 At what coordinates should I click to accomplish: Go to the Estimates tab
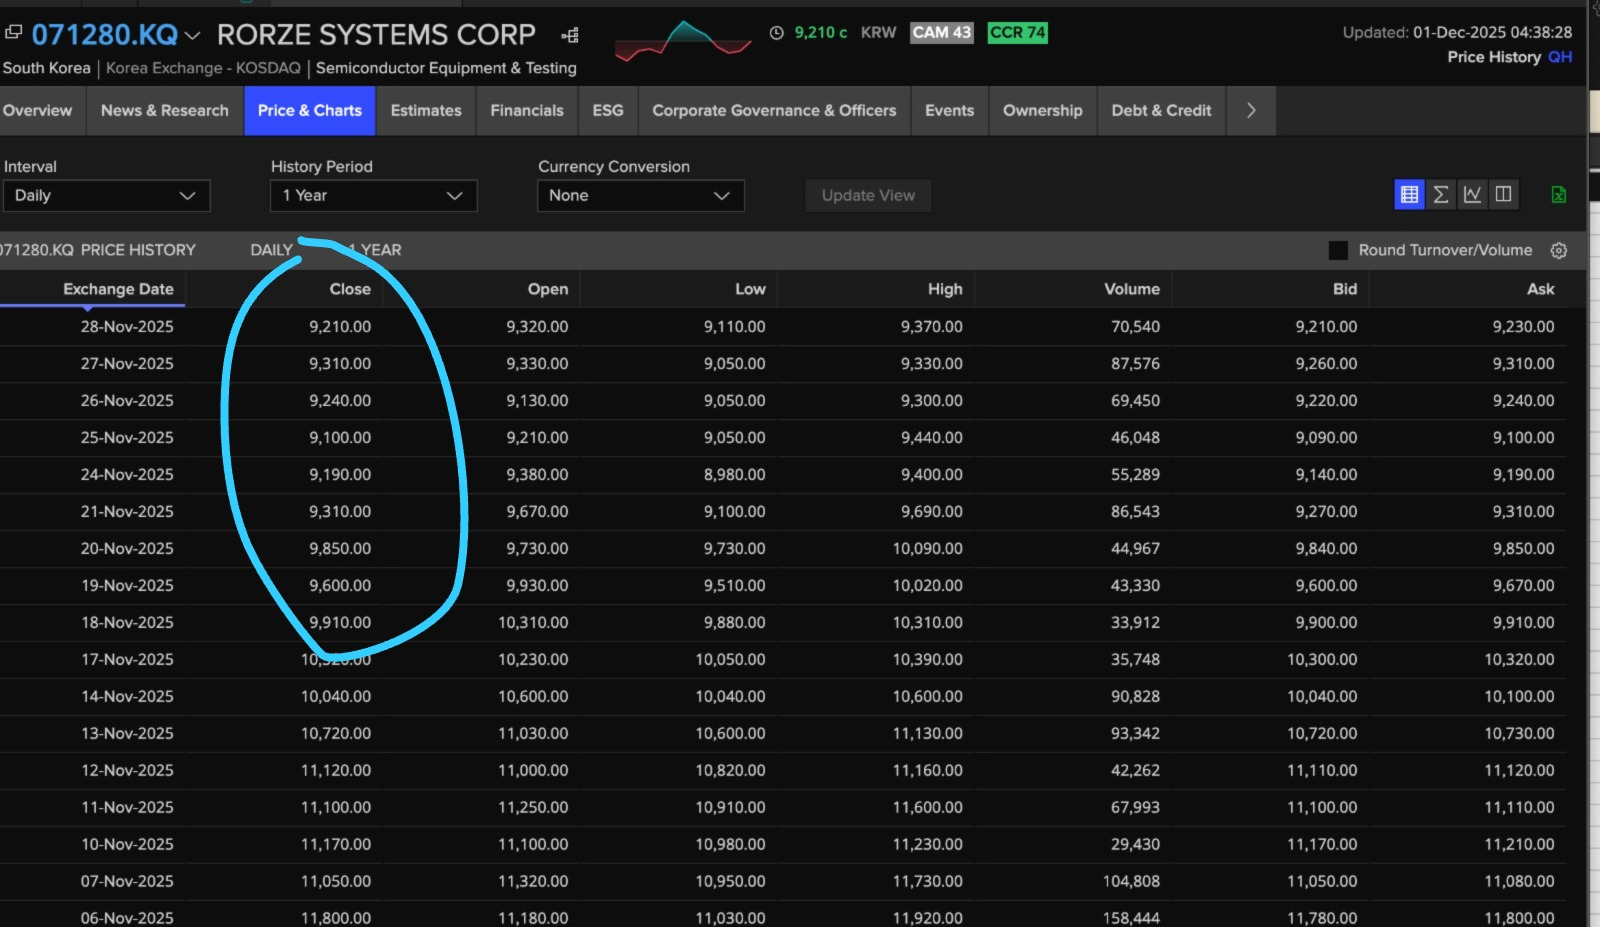pos(426,110)
